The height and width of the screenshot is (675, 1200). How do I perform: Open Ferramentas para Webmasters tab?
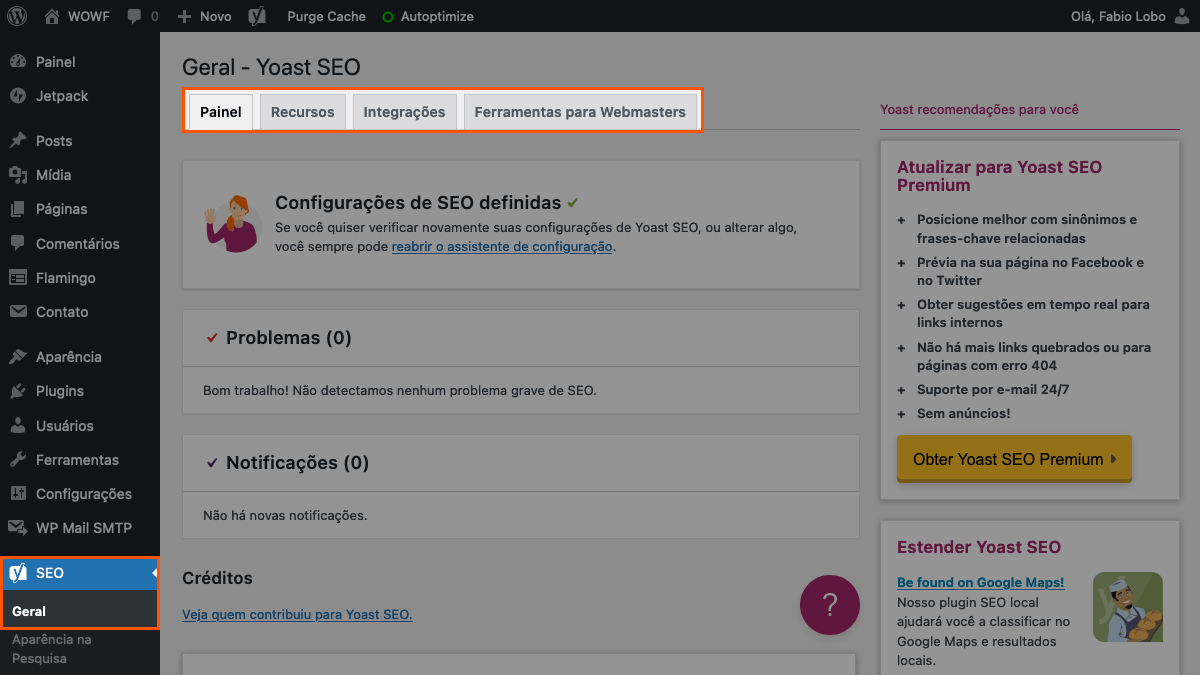pos(580,112)
